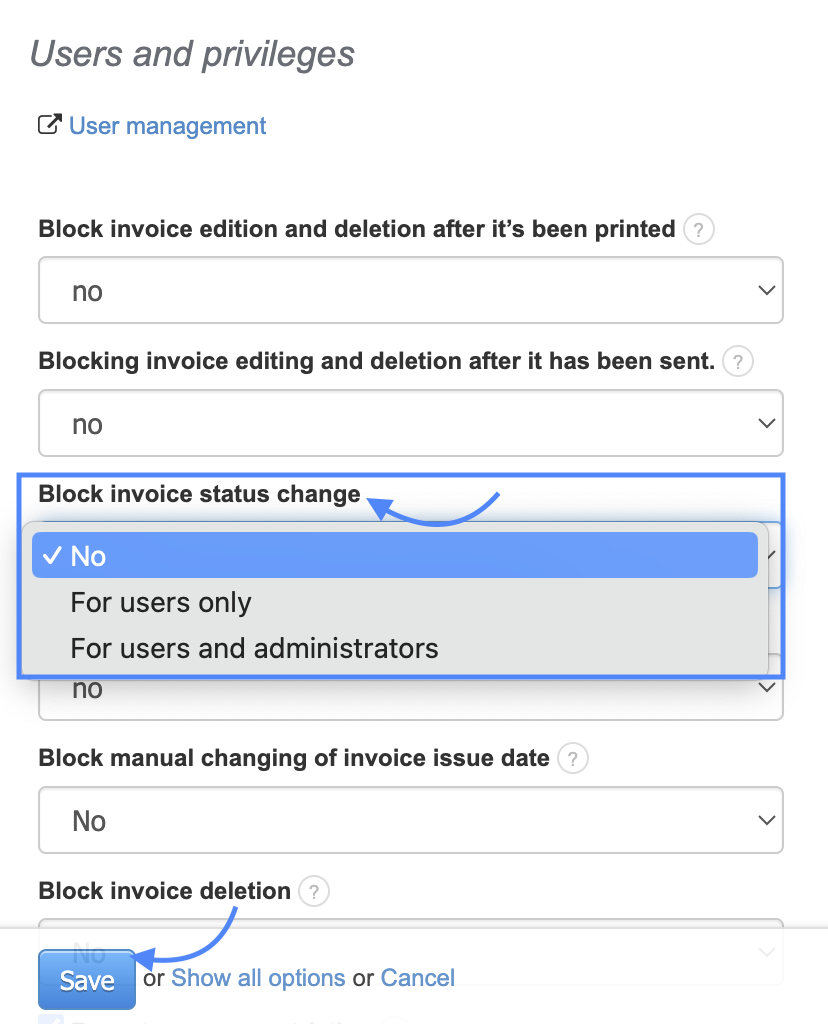Click the external link icon beside User management
Screen dimensions: 828x1024
coord(49,126)
